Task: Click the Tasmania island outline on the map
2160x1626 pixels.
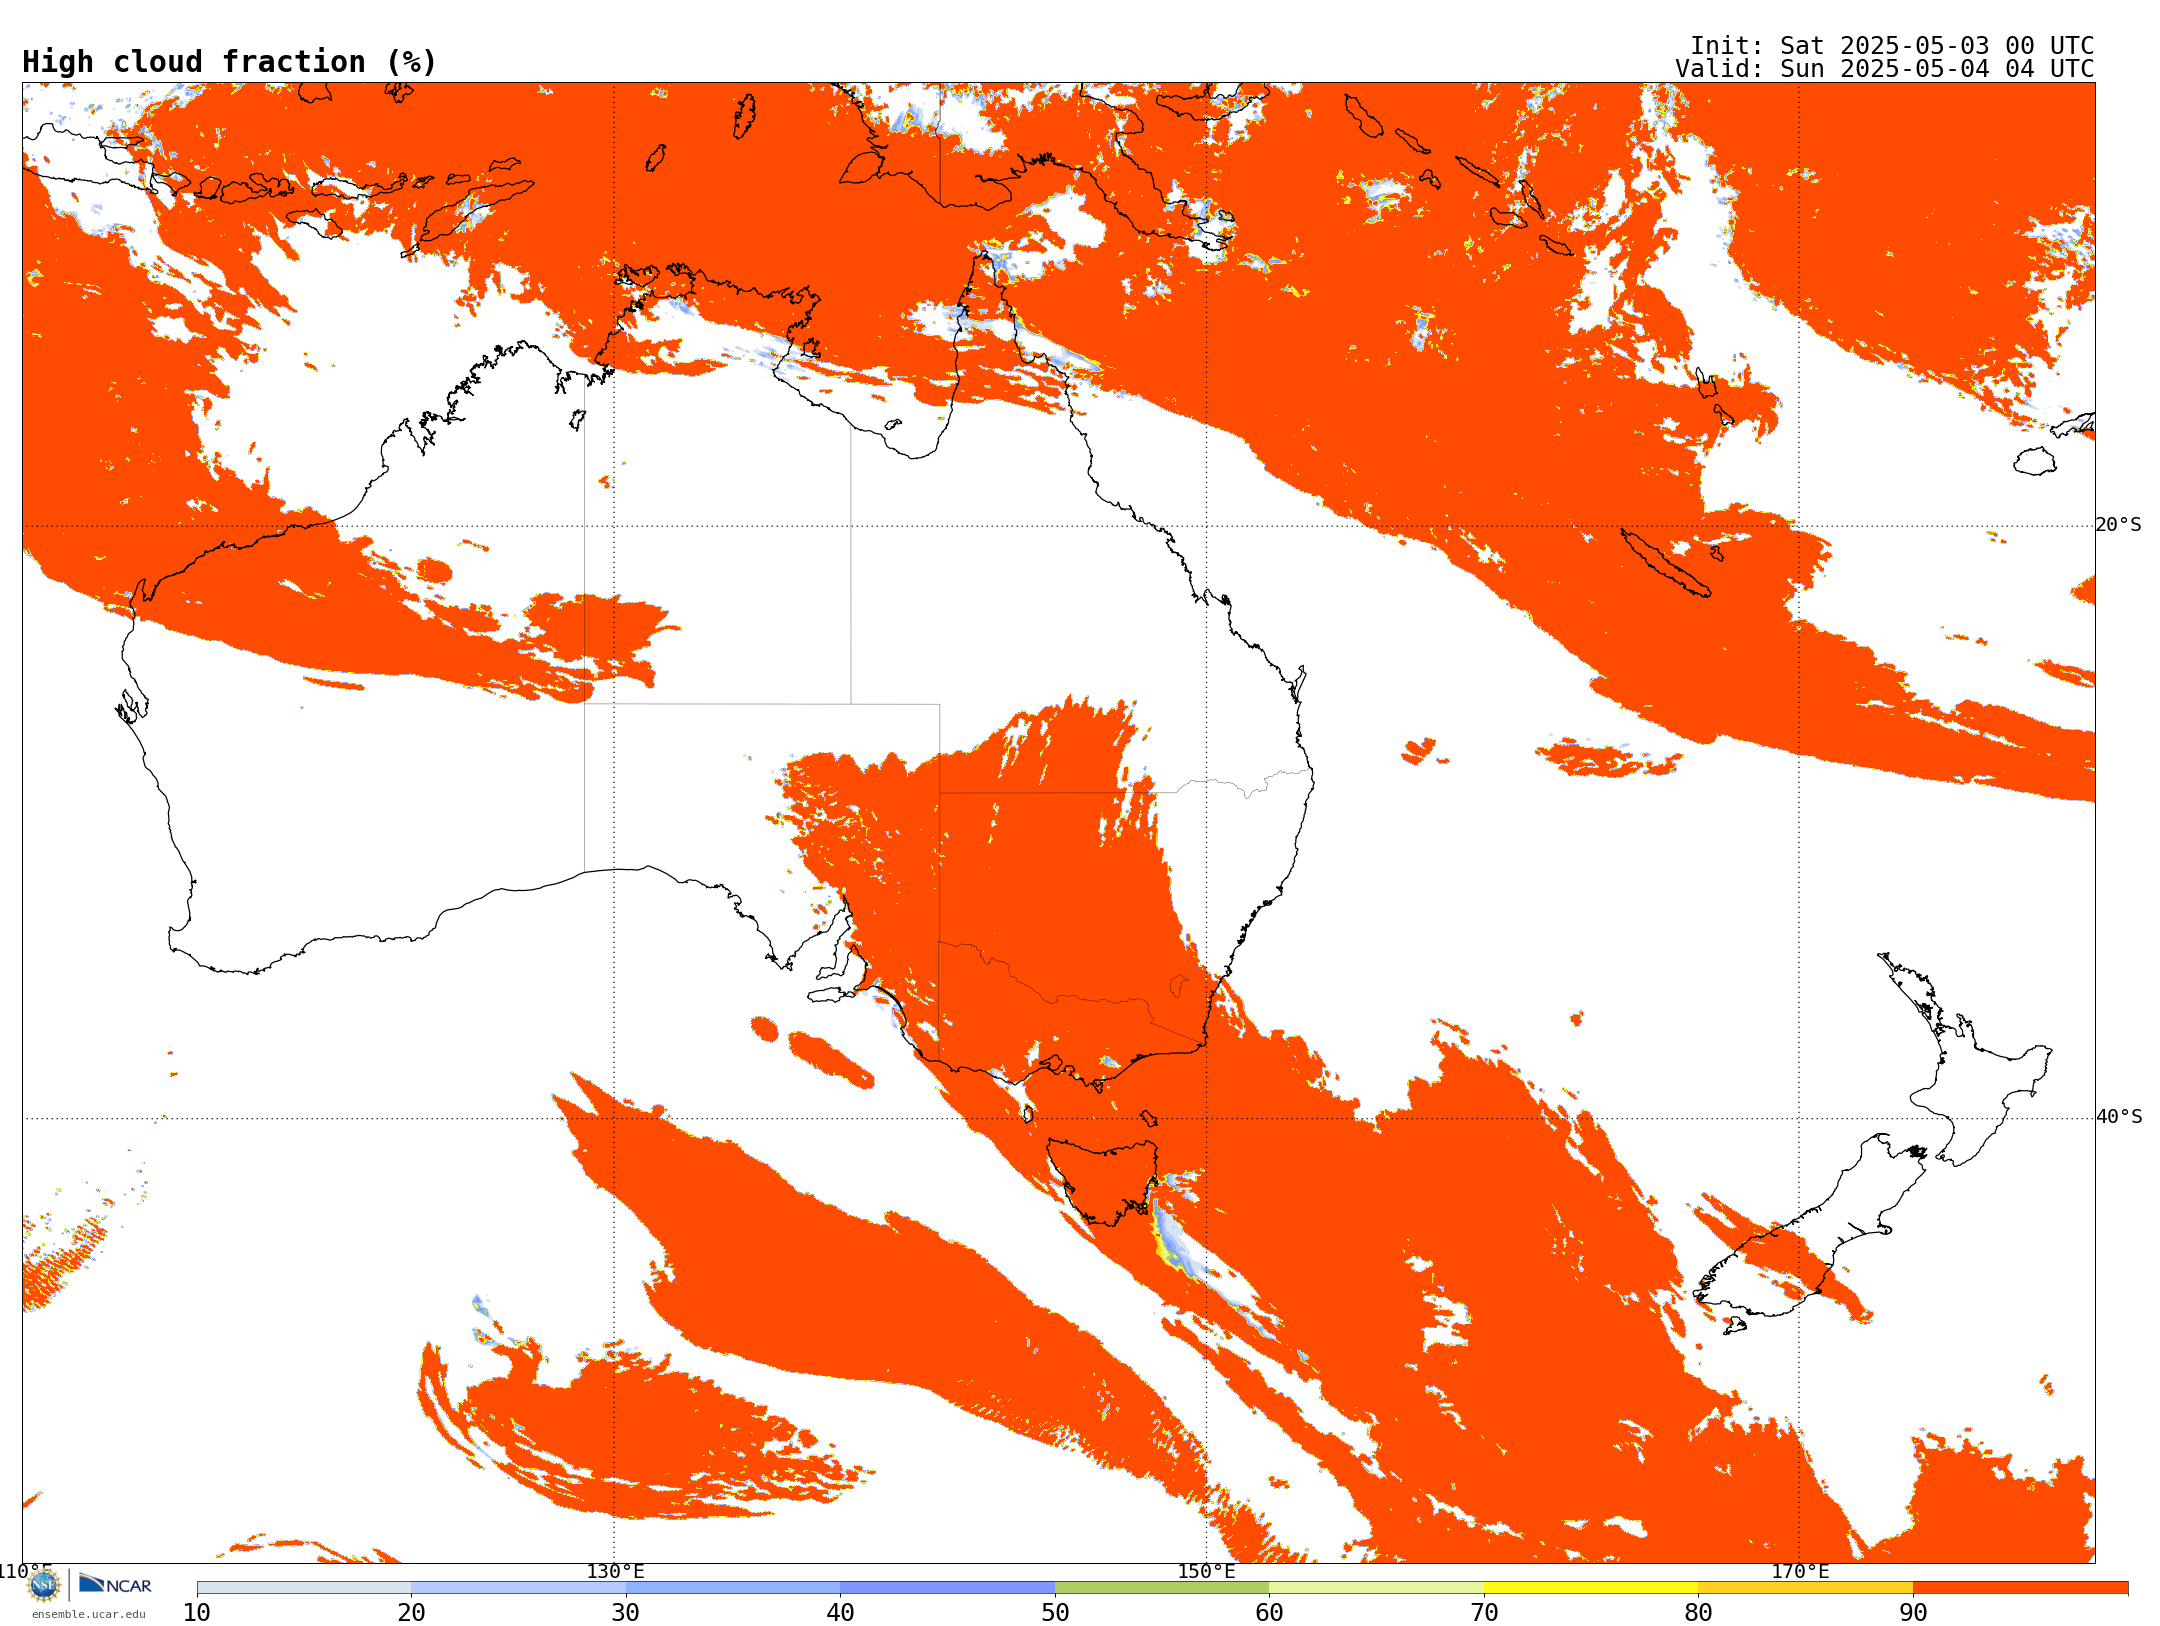Action: [x=1105, y=1183]
